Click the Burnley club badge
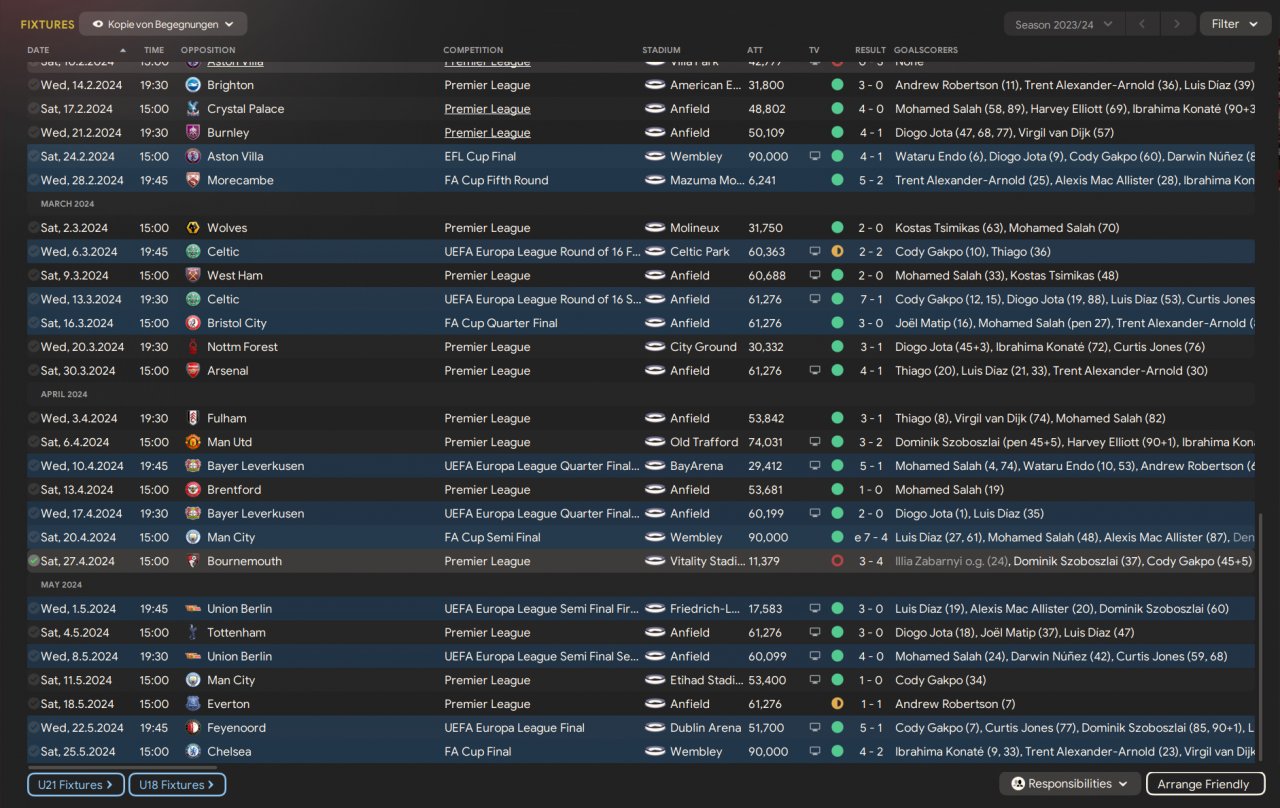Image resolution: width=1280 pixels, height=808 pixels. pos(193,133)
